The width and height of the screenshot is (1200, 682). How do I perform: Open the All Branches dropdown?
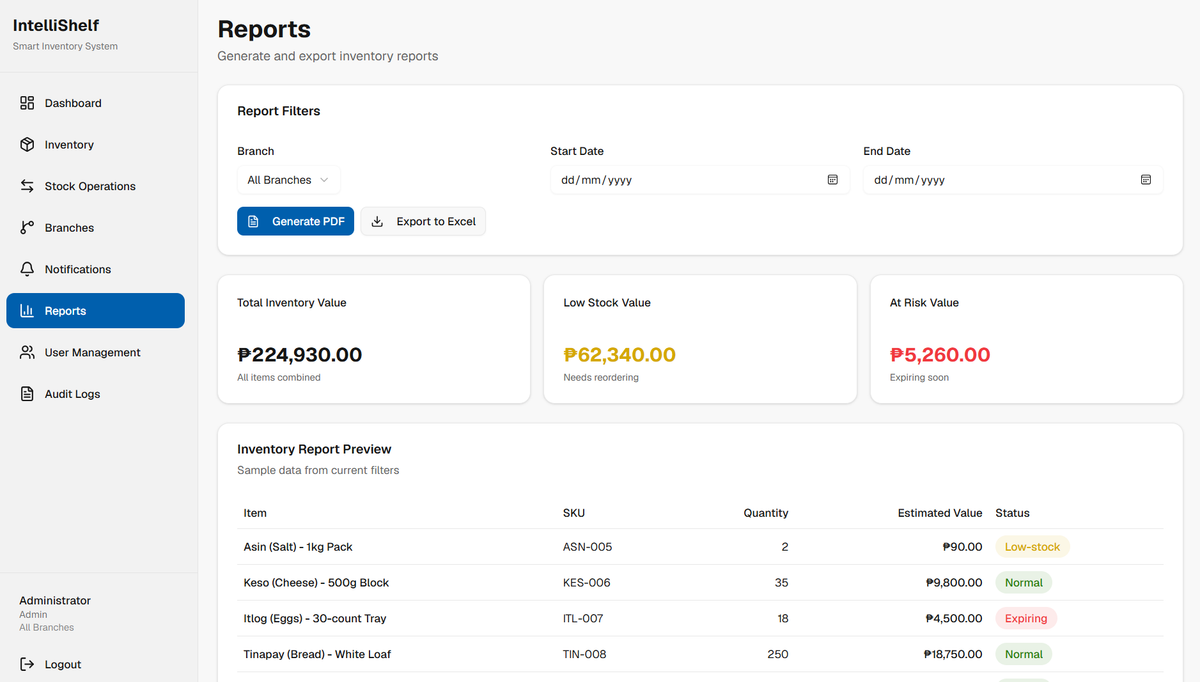click(x=289, y=180)
